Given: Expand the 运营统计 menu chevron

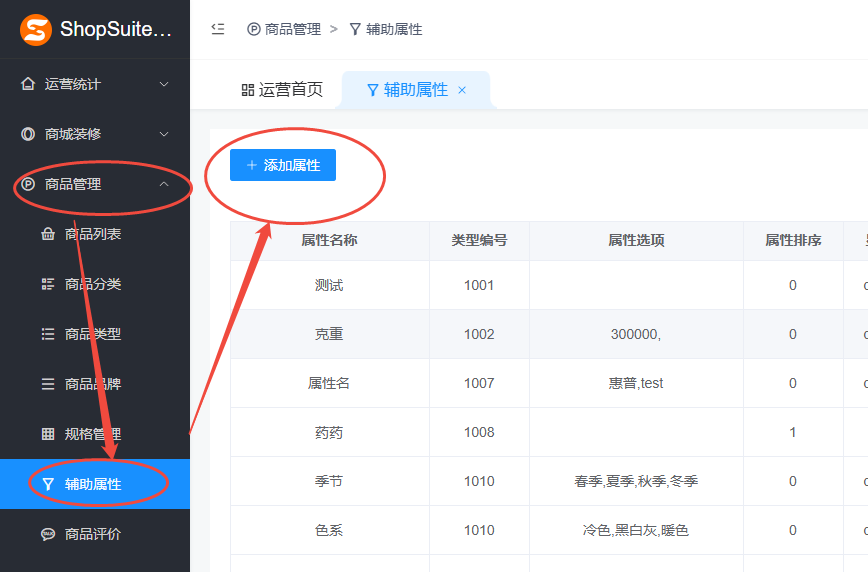Looking at the screenshot, I should [x=164, y=84].
